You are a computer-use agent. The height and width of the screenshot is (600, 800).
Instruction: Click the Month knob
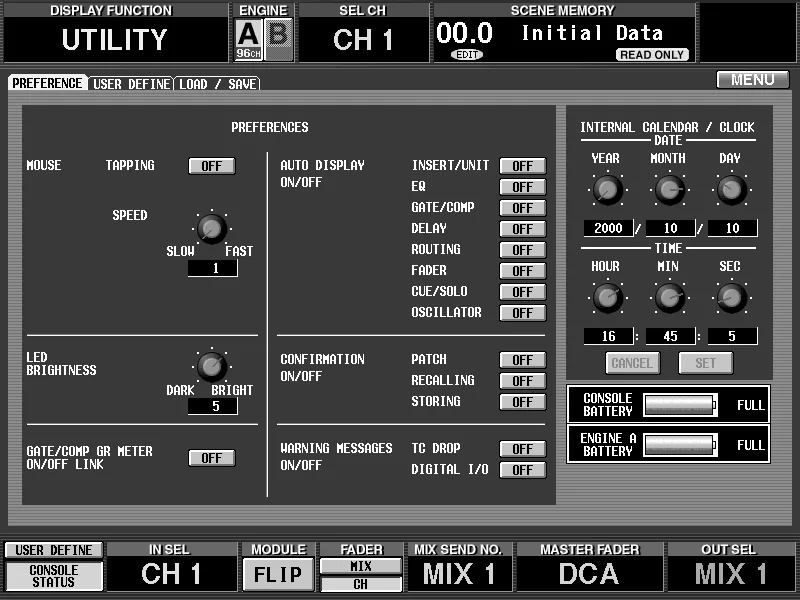(669, 190)
